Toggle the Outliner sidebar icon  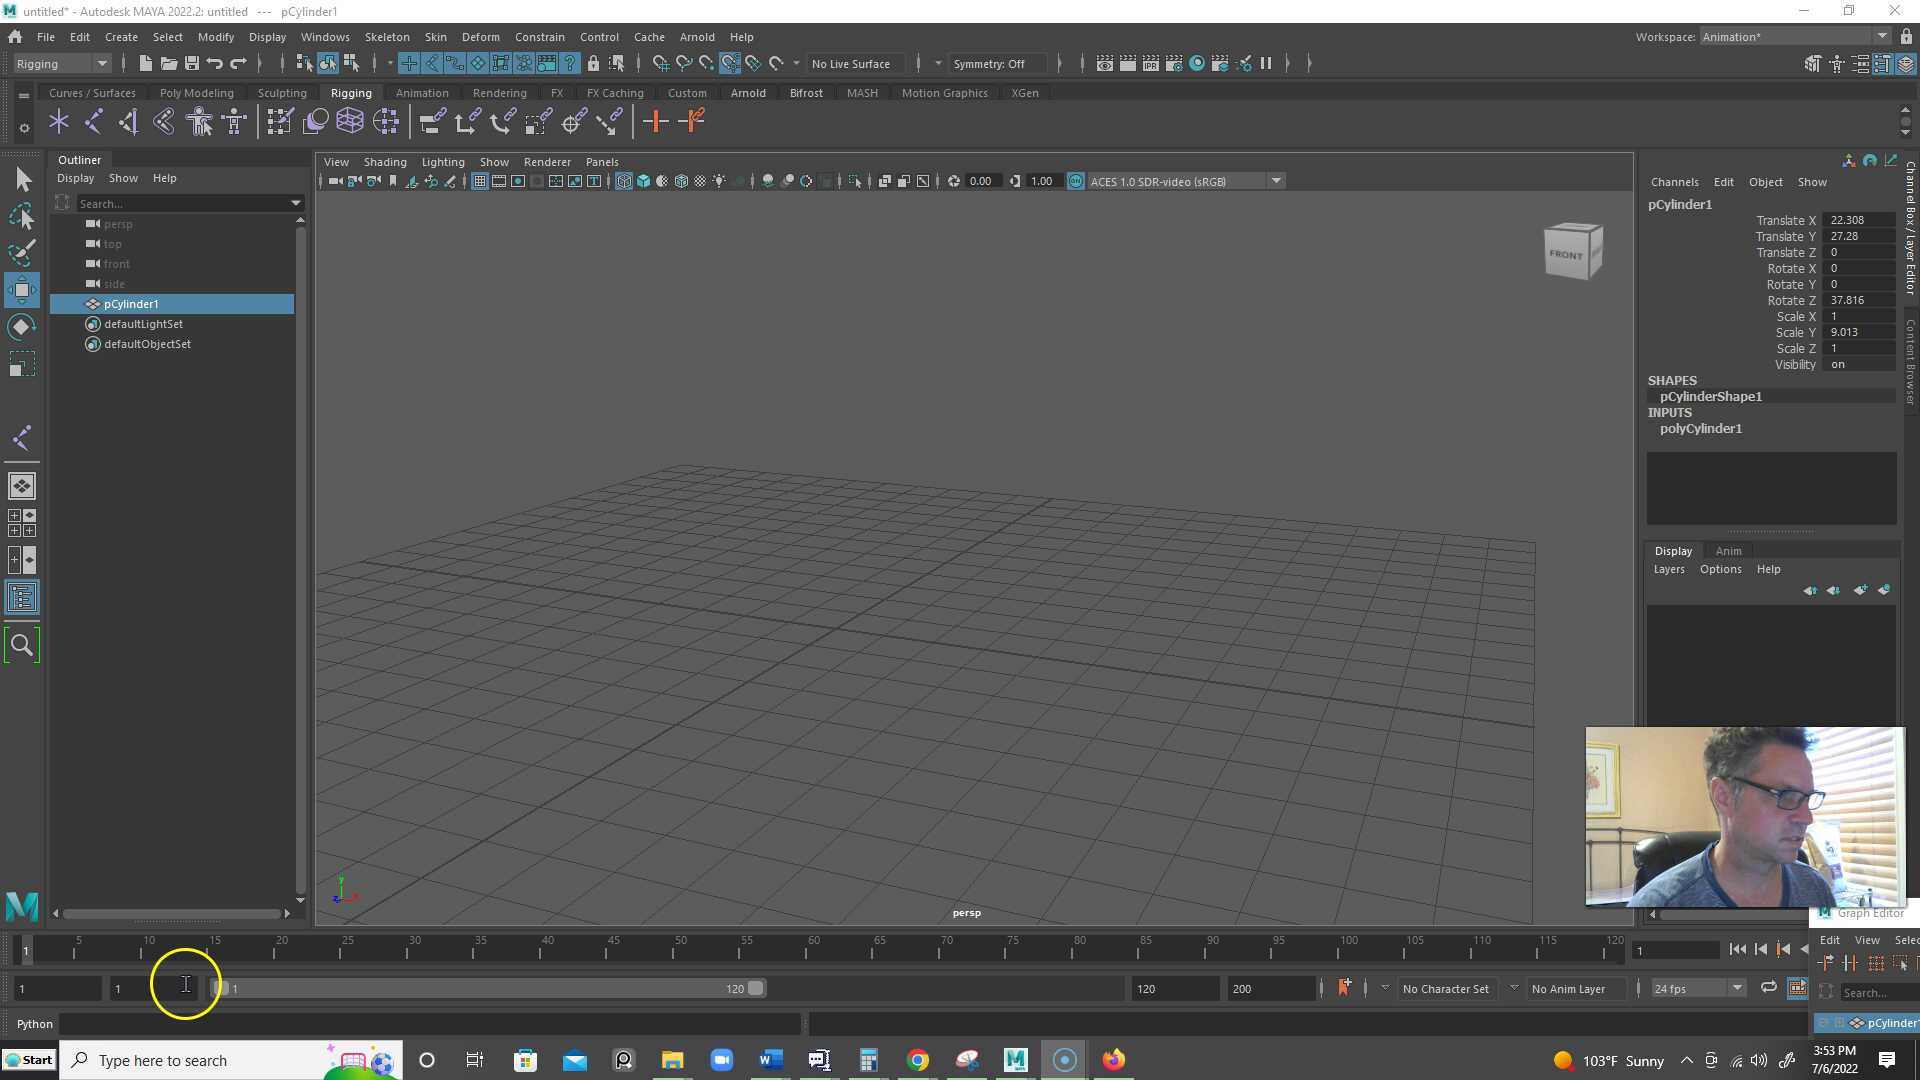(22, 598)
